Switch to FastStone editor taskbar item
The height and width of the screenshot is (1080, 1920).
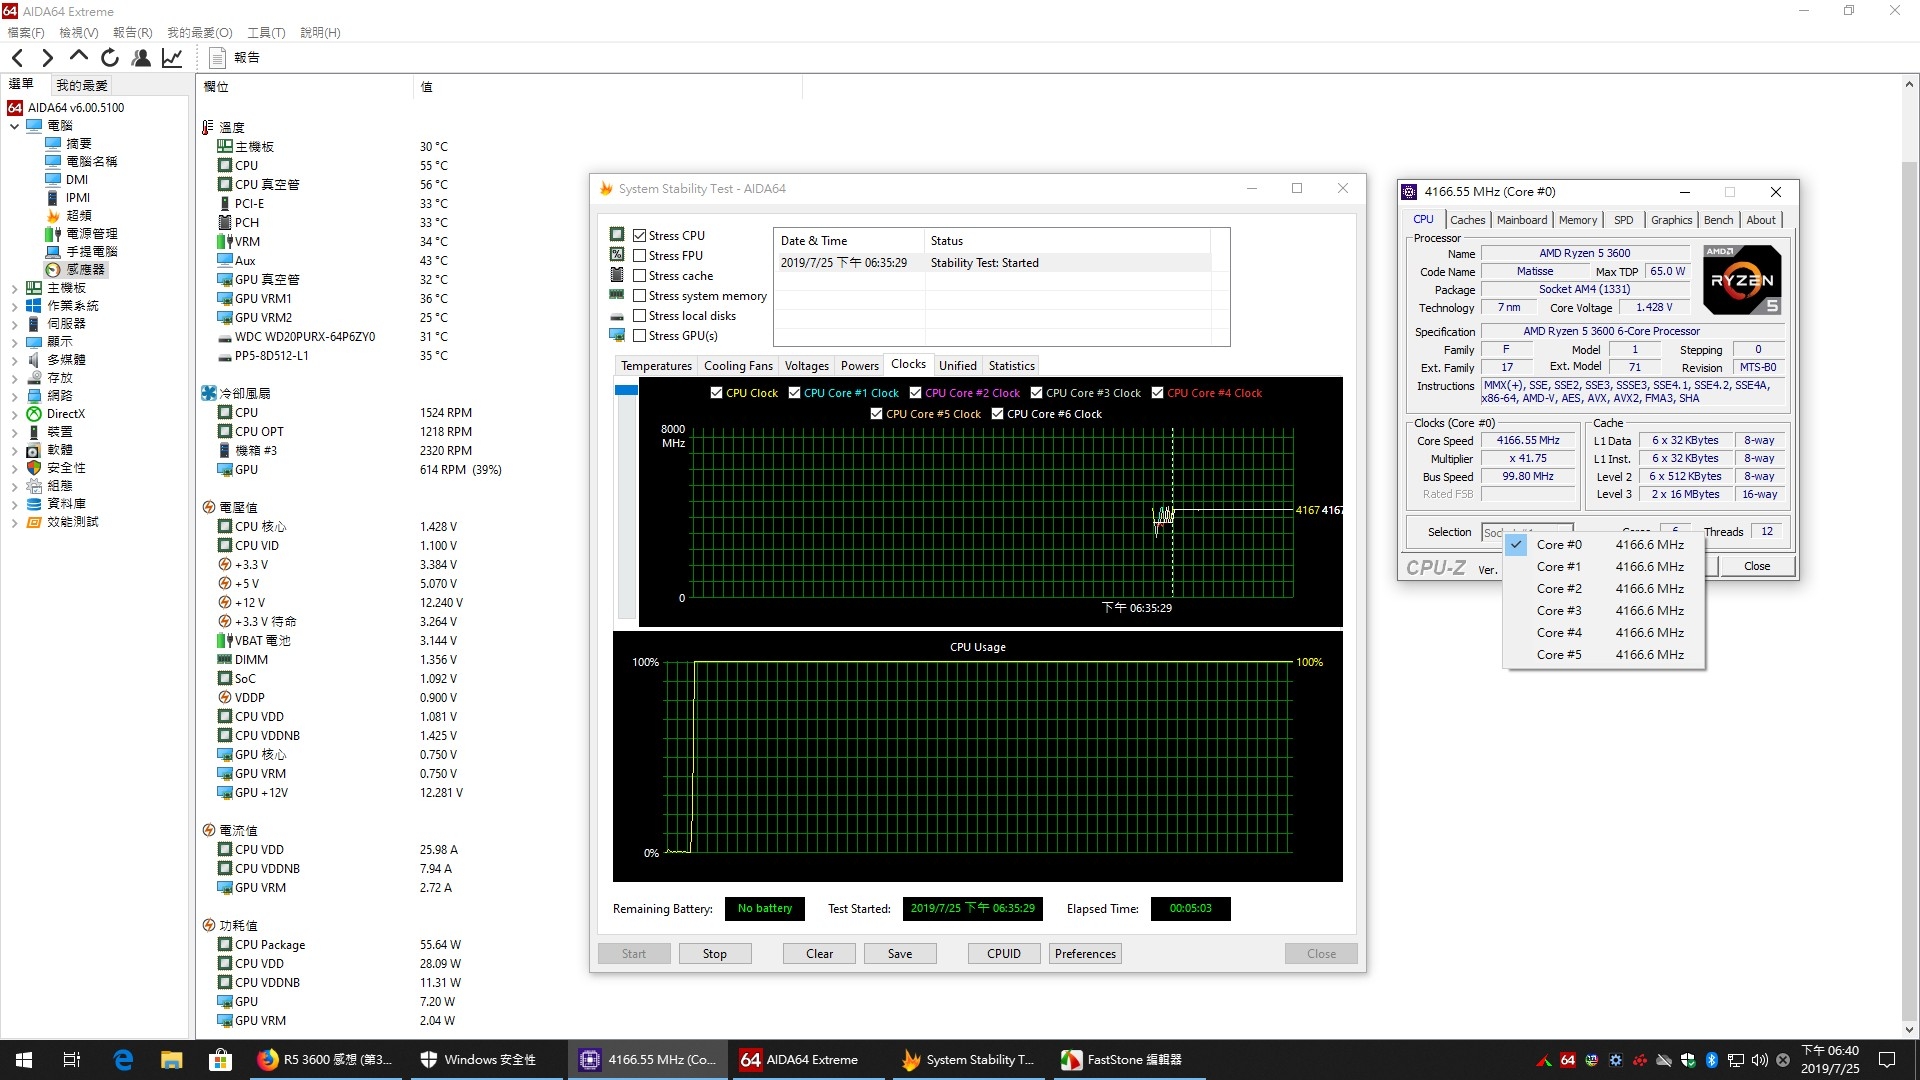(1130, 1060)
